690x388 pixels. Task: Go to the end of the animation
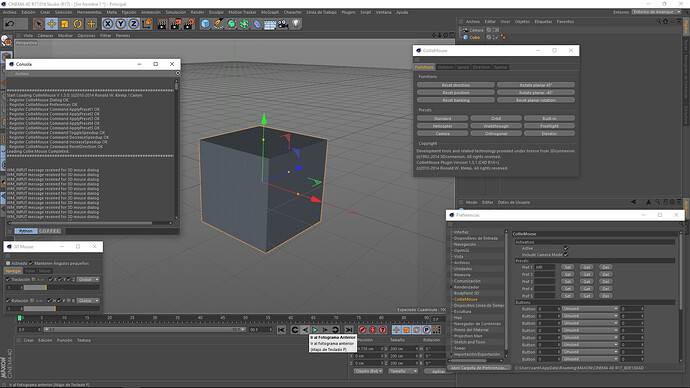(x=349, y=329)
